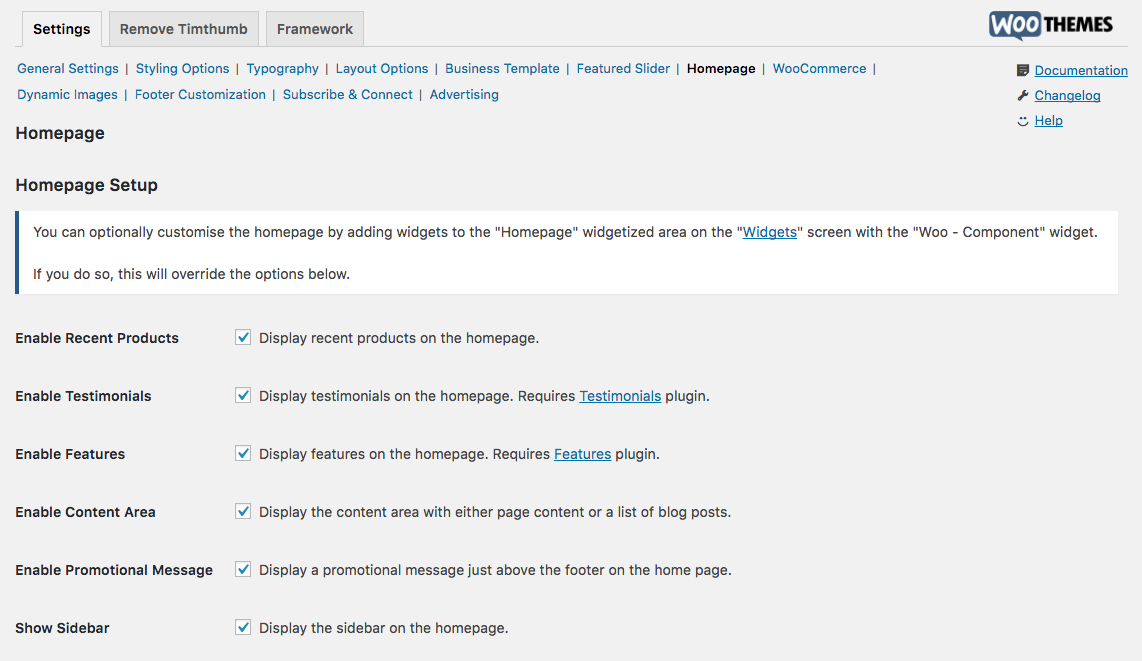Follow the Widgets screen link
Screen dimensions: 1142x661
(x=770, y=232)
